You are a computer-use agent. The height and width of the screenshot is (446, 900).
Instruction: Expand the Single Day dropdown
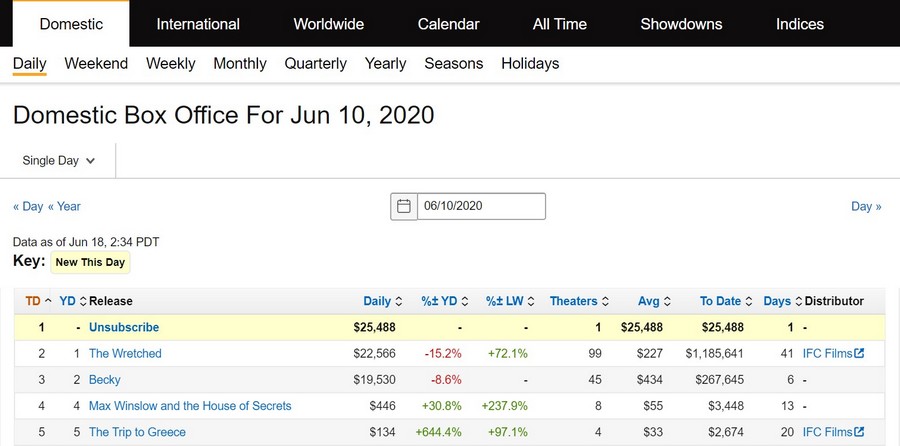pos(59,160)
